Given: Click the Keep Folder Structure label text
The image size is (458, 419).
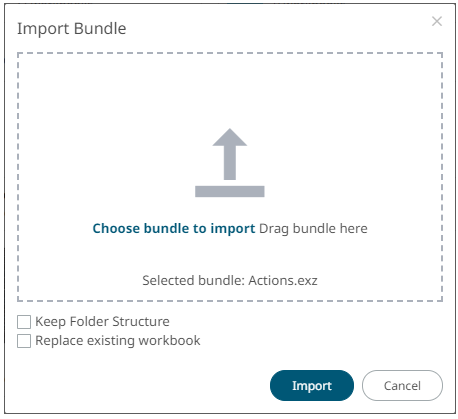Looking at the screenshot, I should [102, 322].
